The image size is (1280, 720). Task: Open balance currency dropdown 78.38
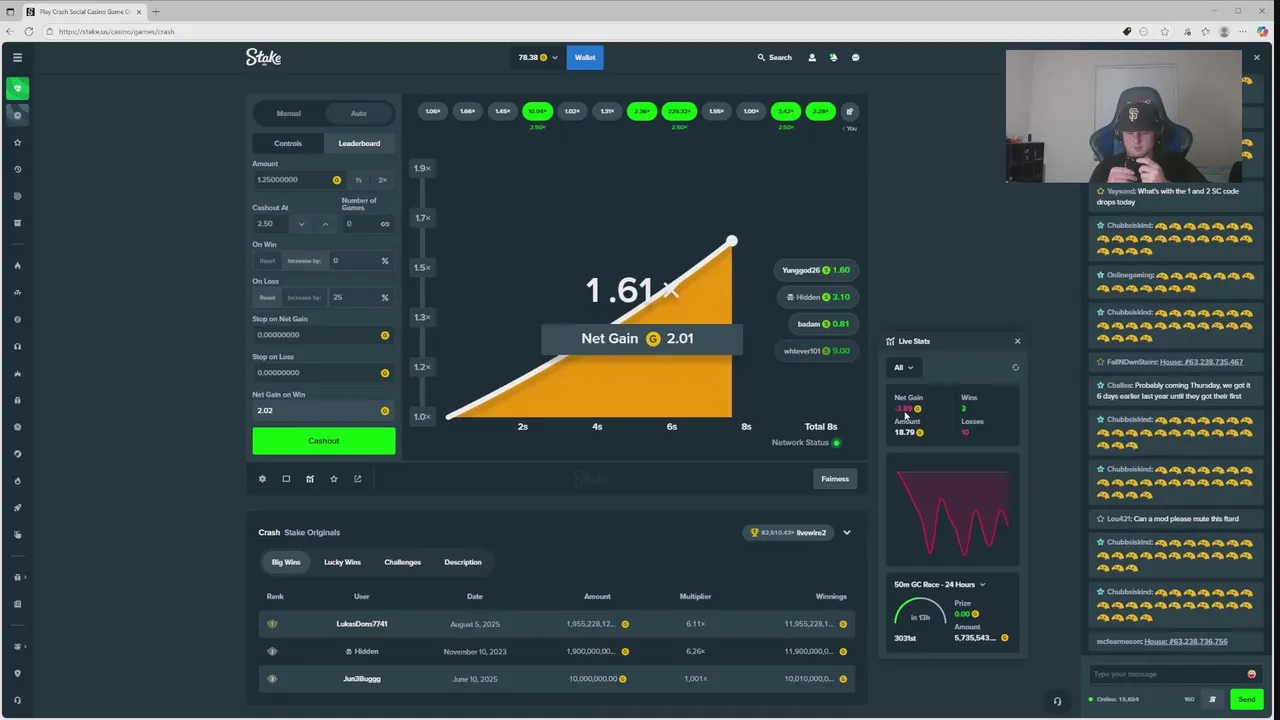click(x=537, y=58)
